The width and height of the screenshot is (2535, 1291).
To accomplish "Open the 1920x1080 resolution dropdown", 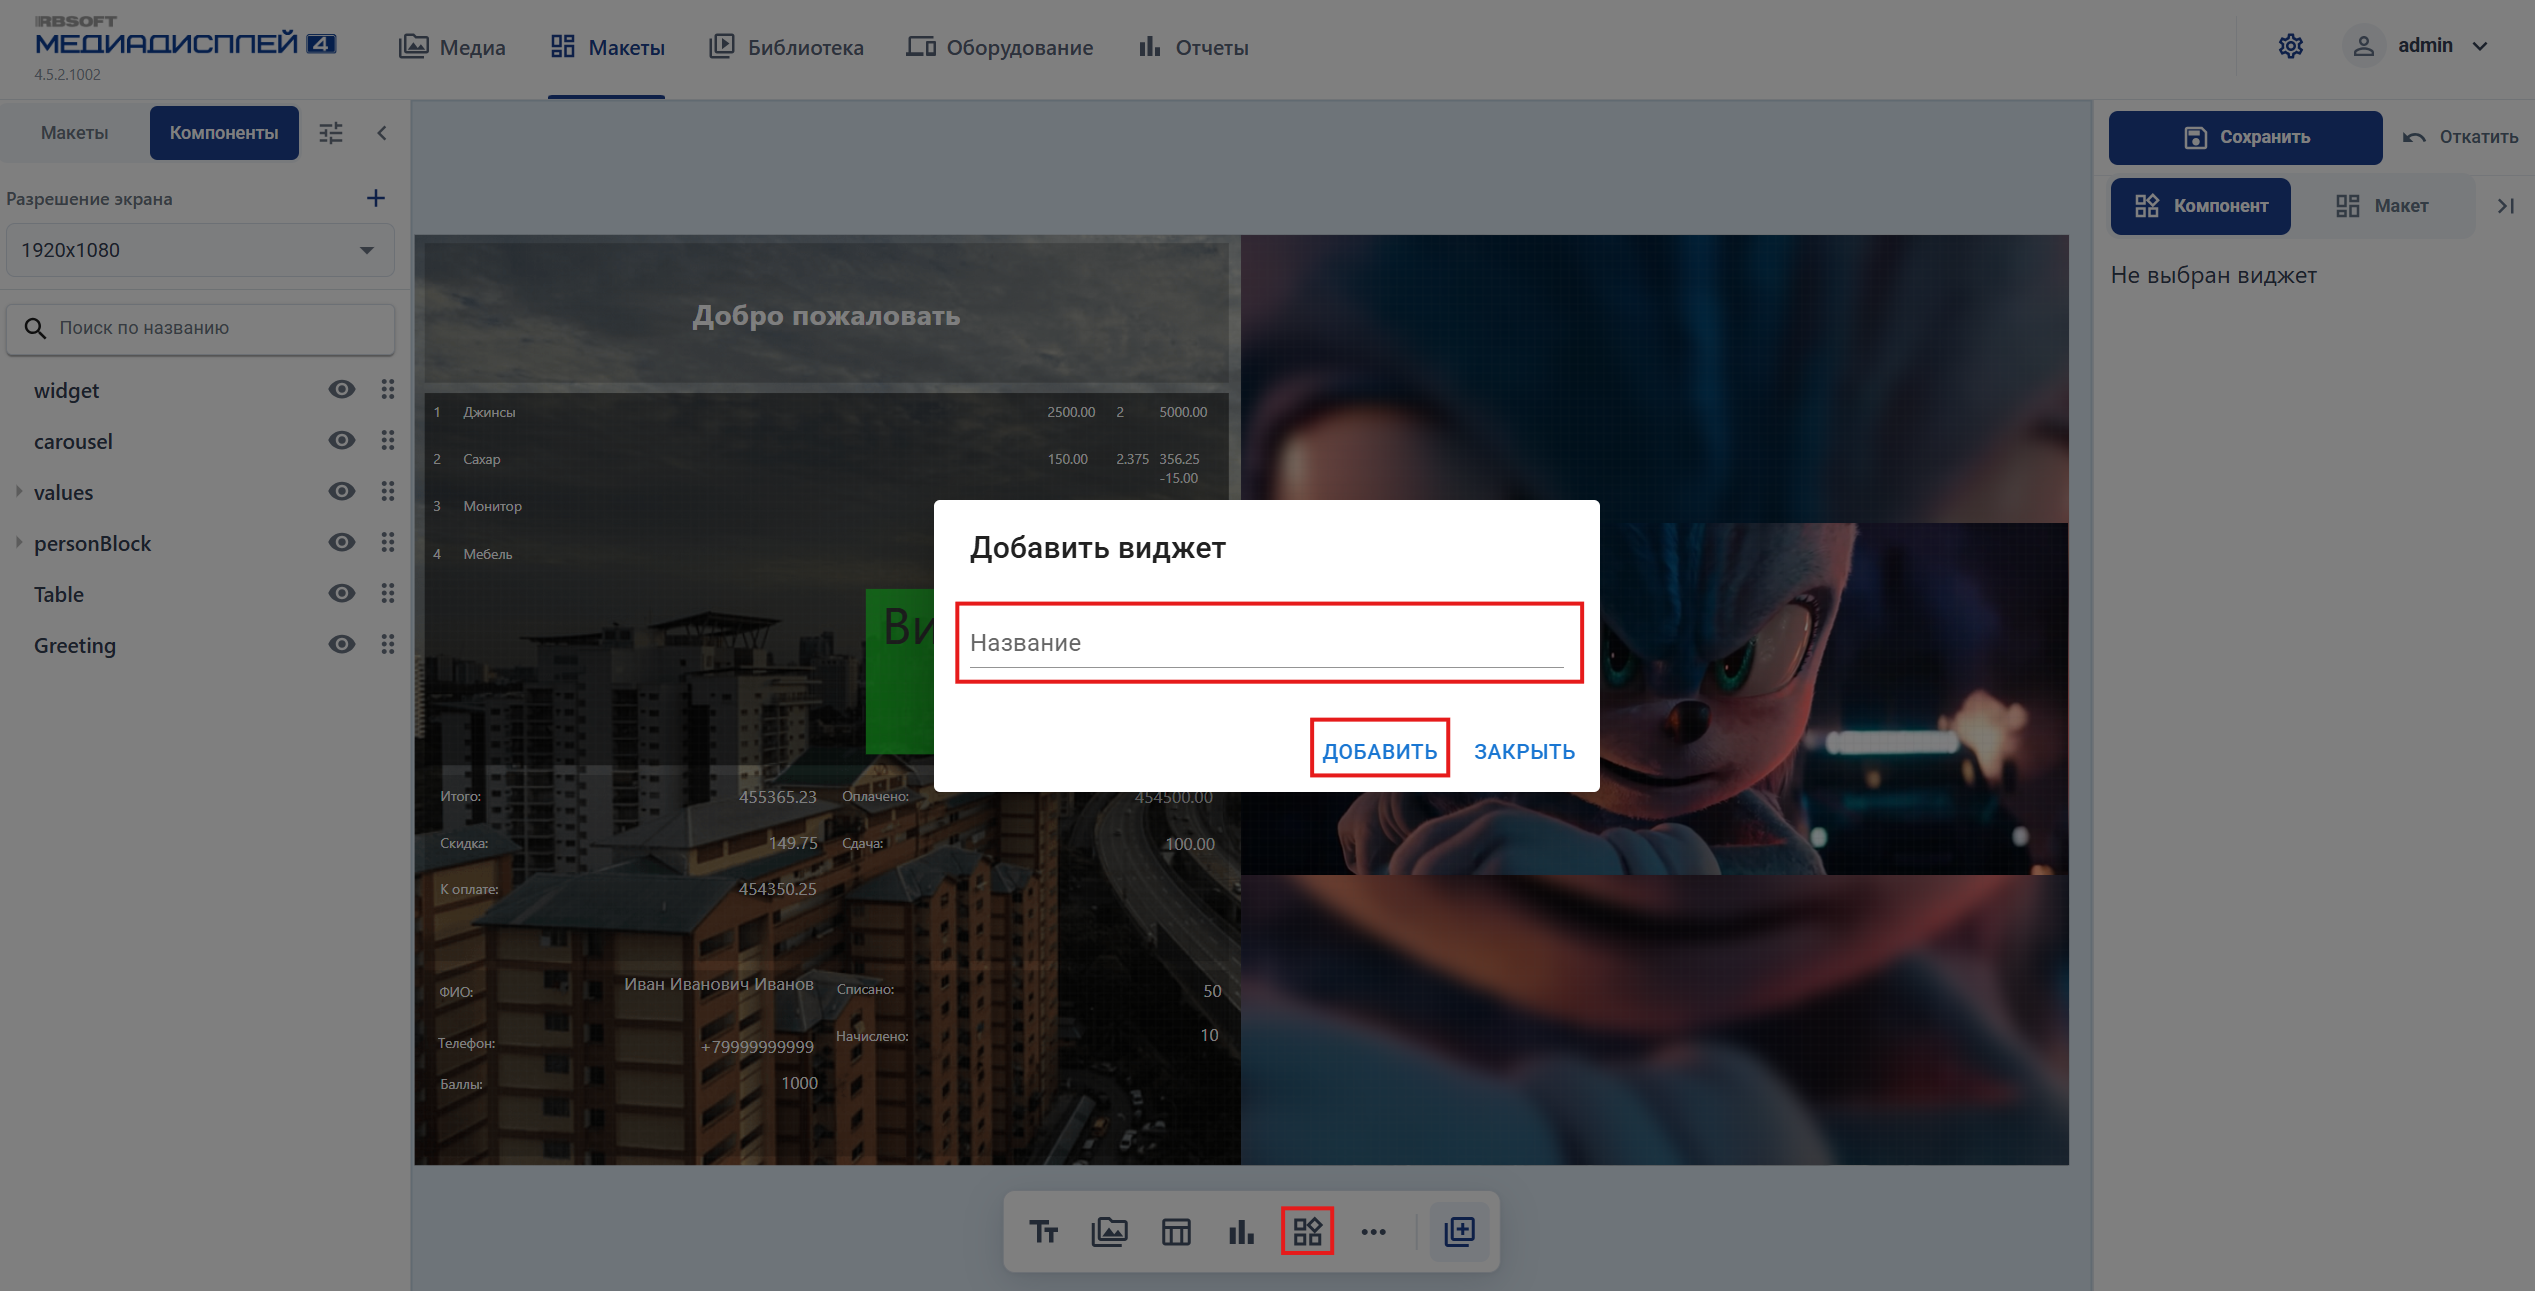I will tap(200, 250).
